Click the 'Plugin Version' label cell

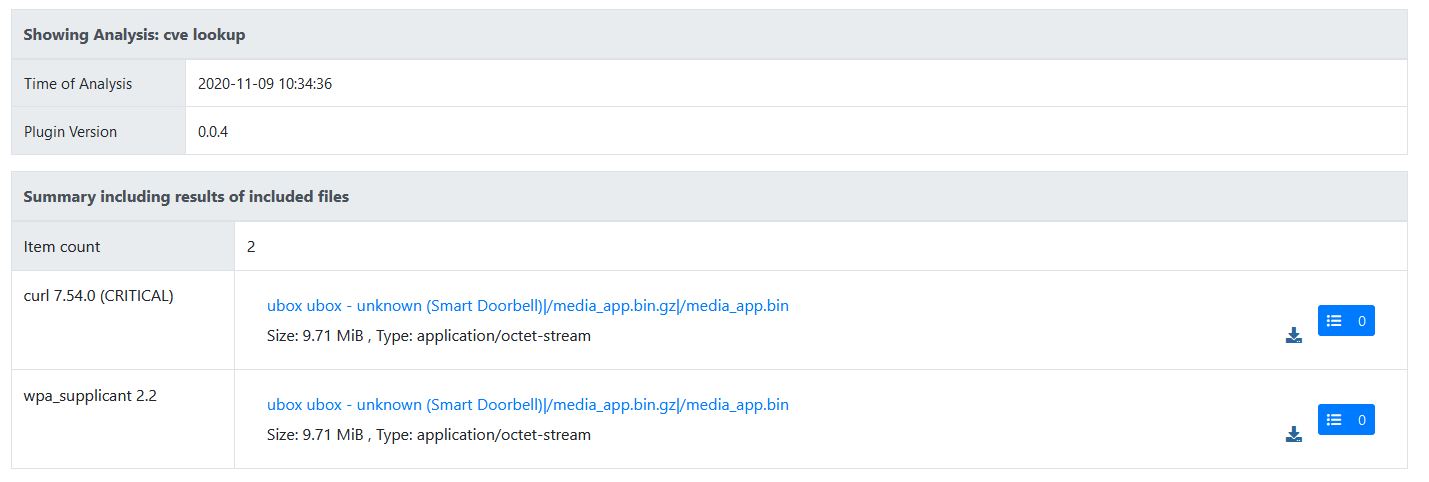point(70,132)
